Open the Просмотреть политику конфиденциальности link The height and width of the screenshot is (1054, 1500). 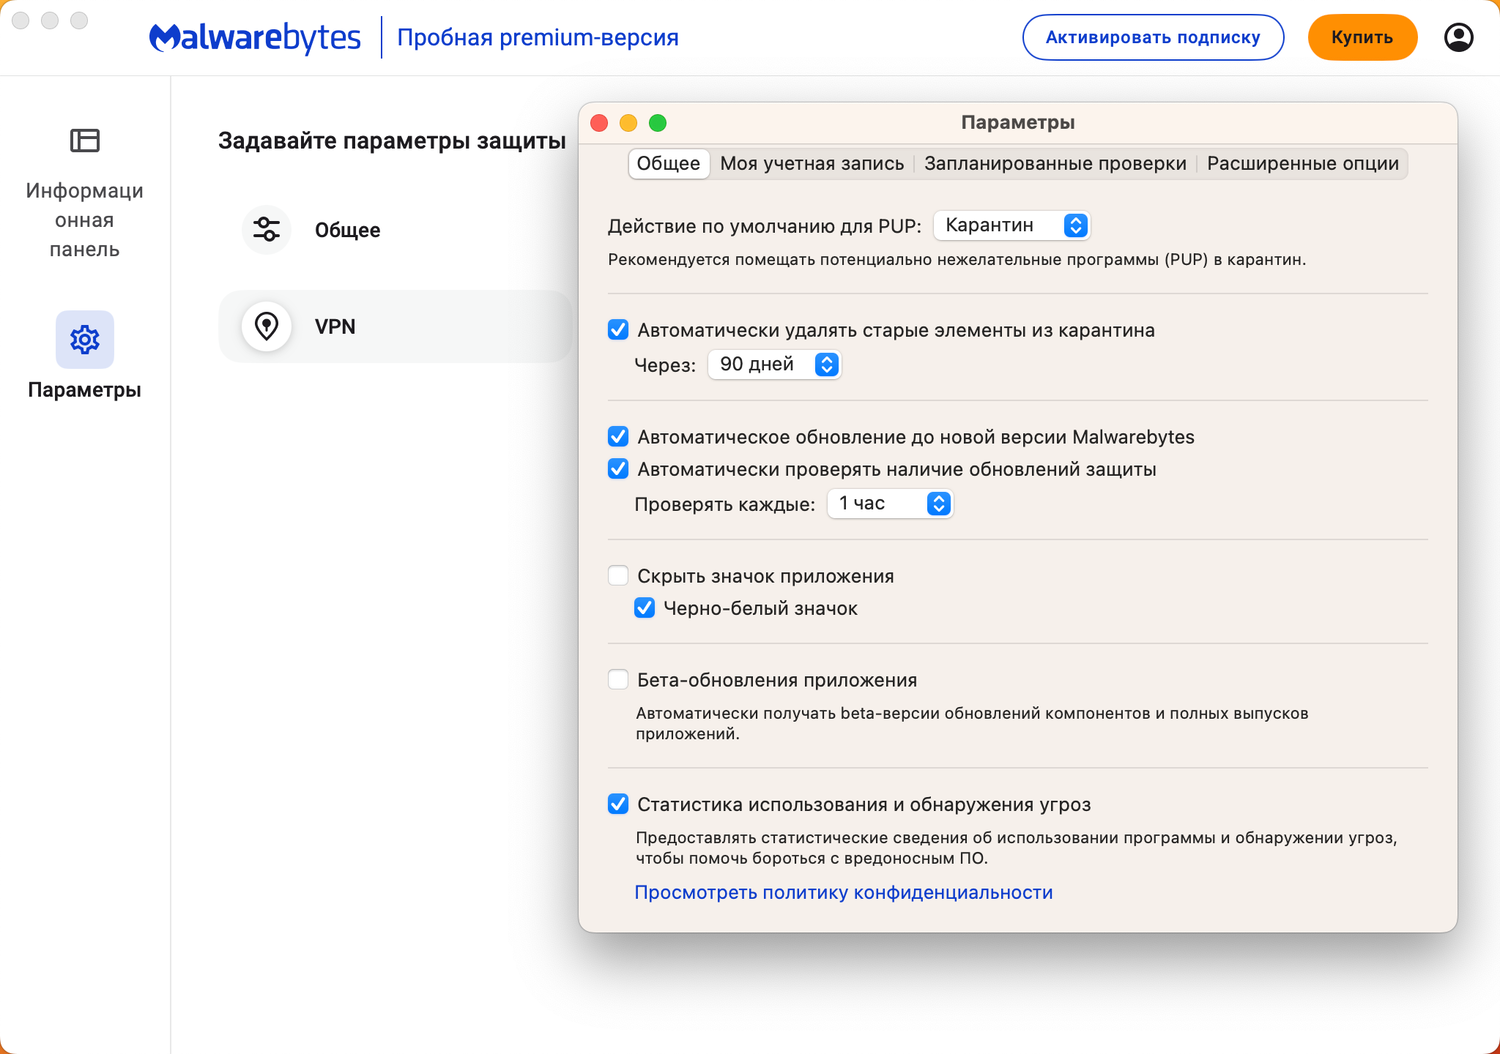[843, 893]
